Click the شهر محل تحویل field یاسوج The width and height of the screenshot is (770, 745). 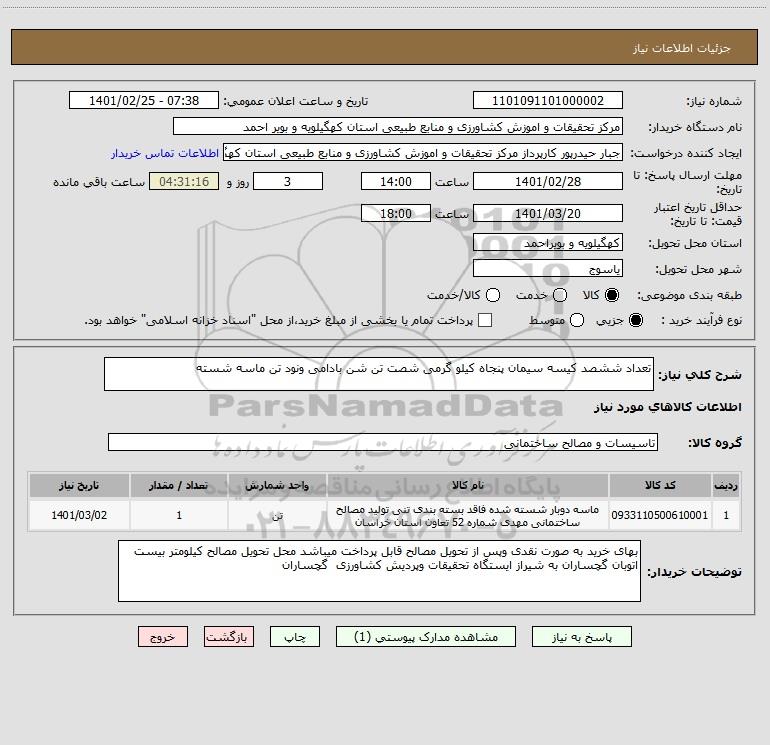tap(548, 269)
